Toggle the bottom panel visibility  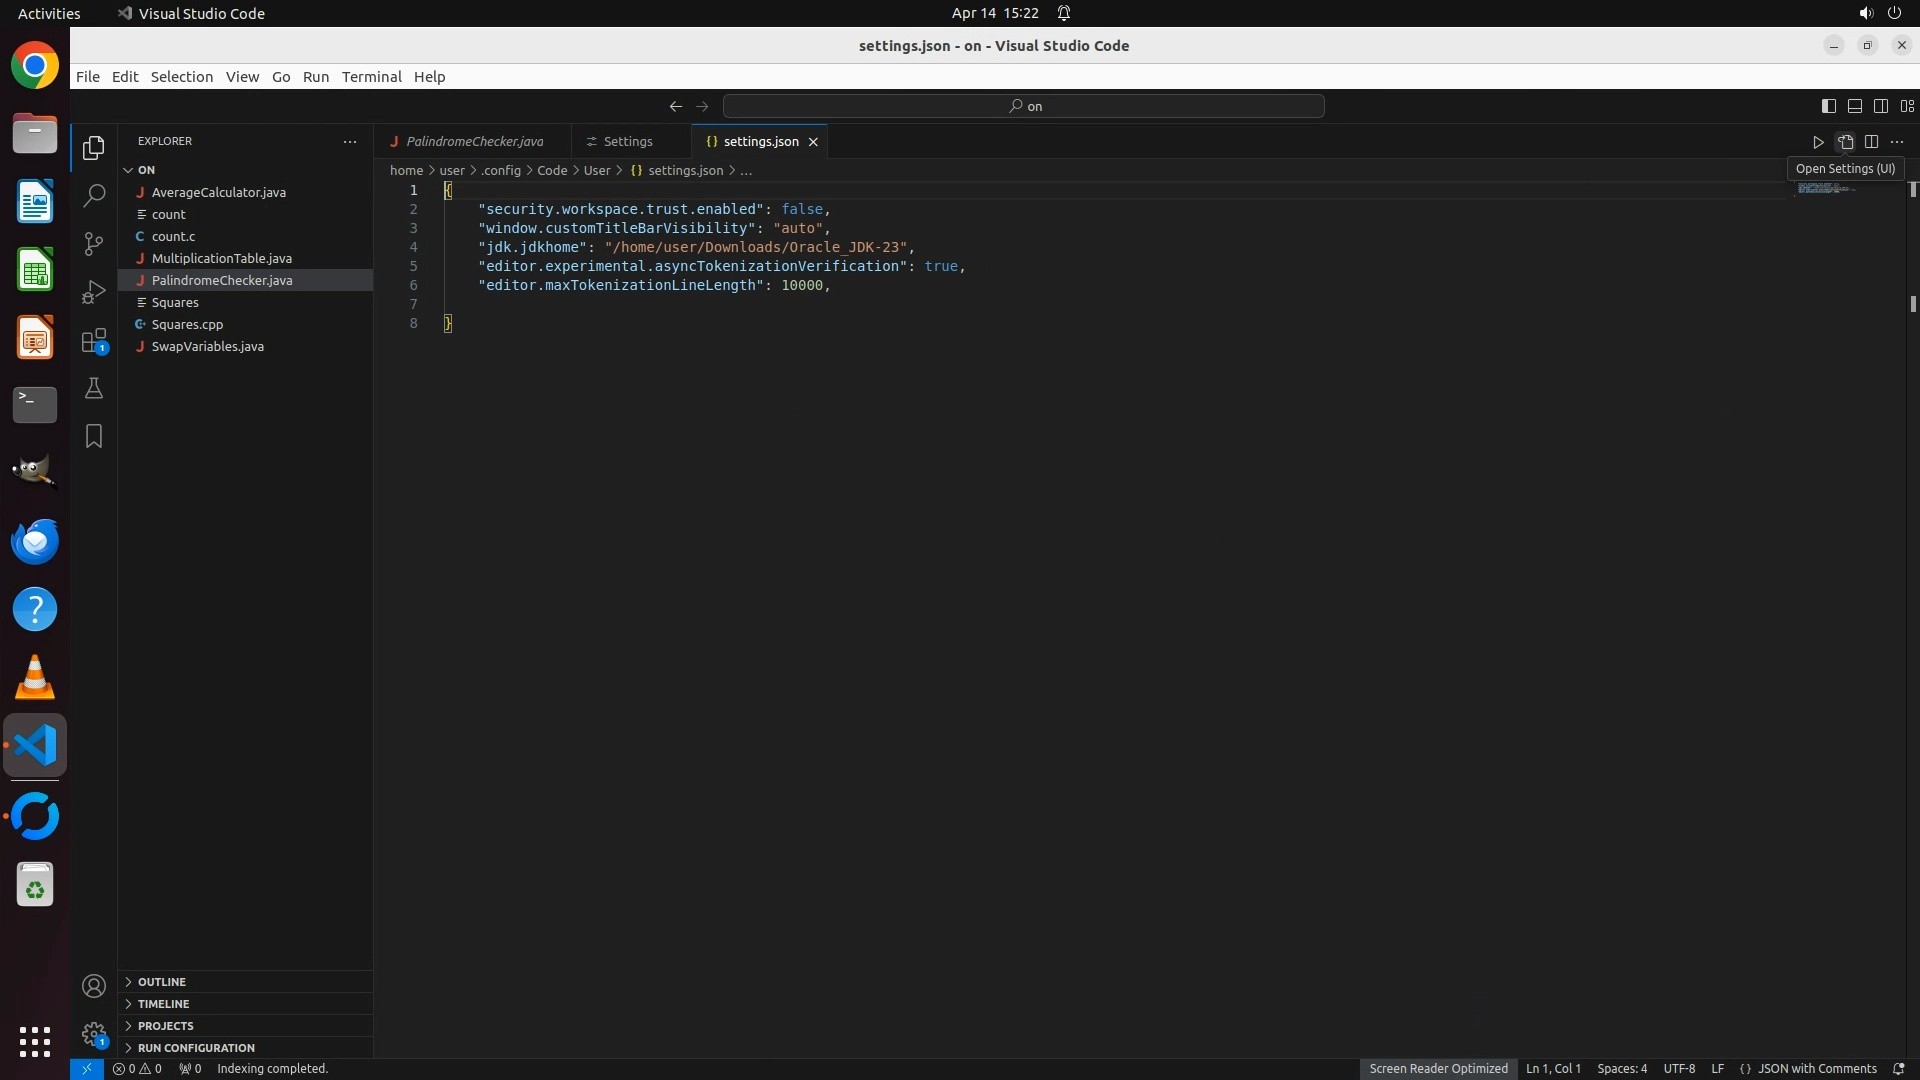1854,106
